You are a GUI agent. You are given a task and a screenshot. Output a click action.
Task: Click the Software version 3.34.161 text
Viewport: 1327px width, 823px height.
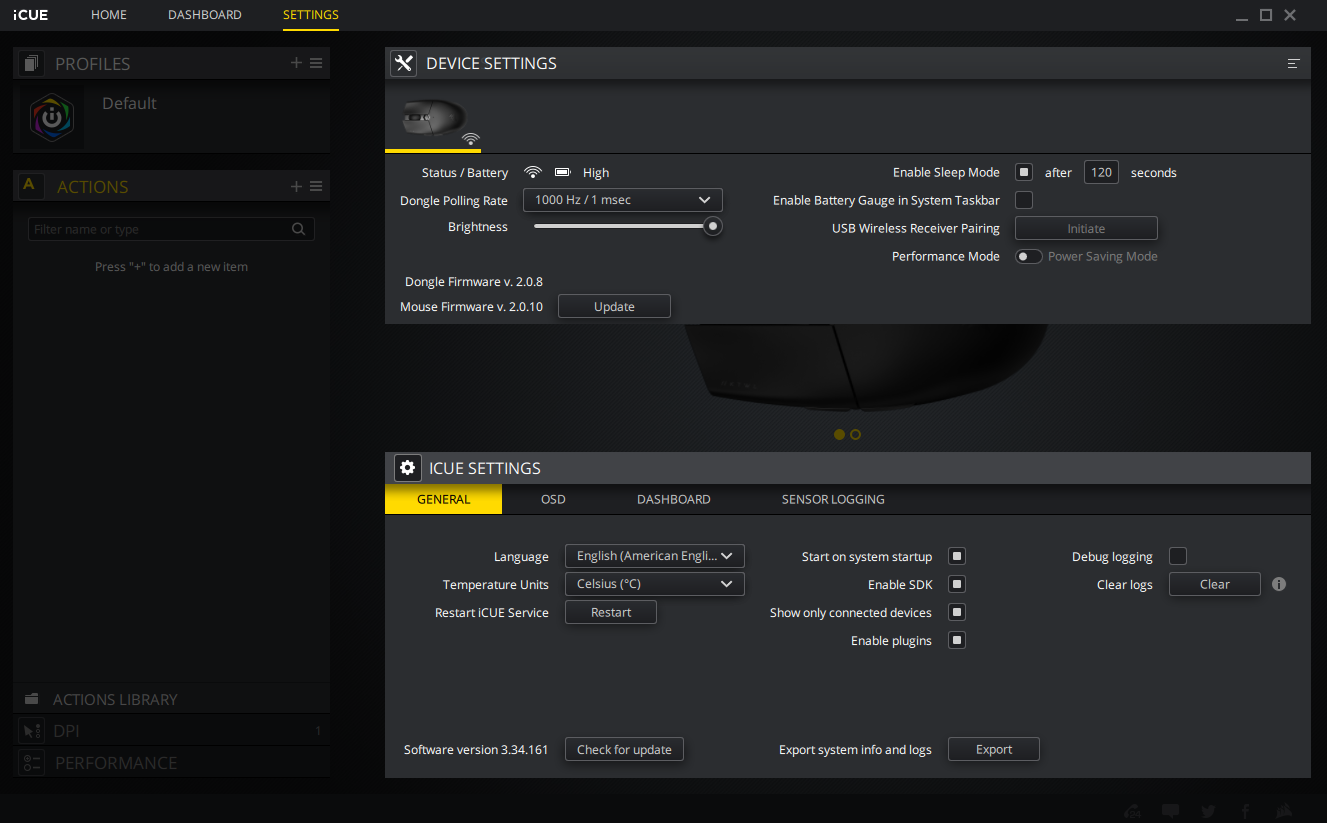[x=476, y=749]
